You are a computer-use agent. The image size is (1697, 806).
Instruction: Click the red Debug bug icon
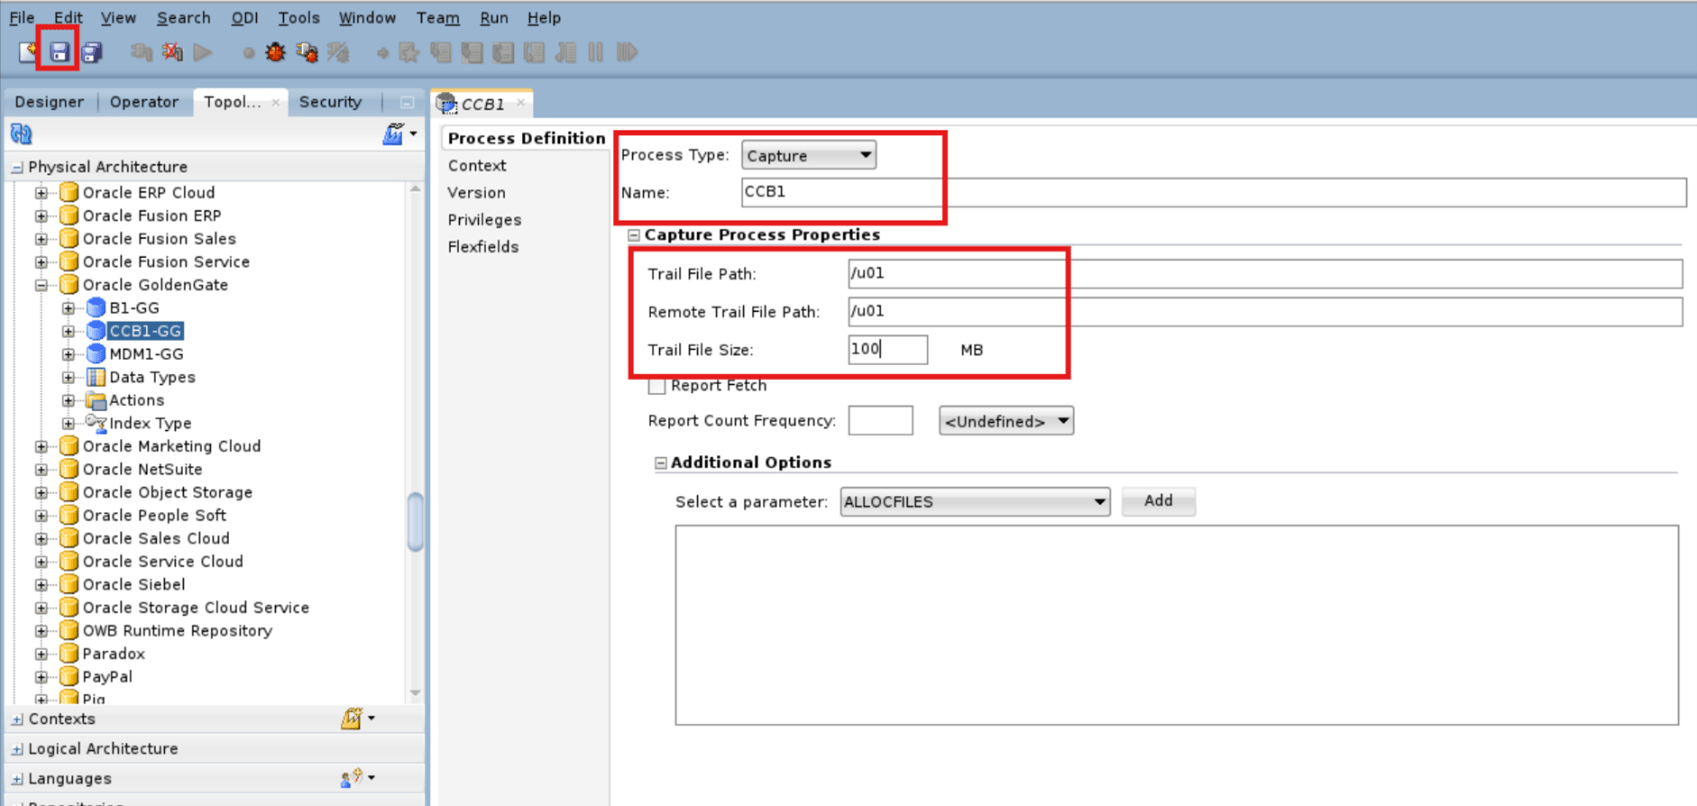click(275, 52)
